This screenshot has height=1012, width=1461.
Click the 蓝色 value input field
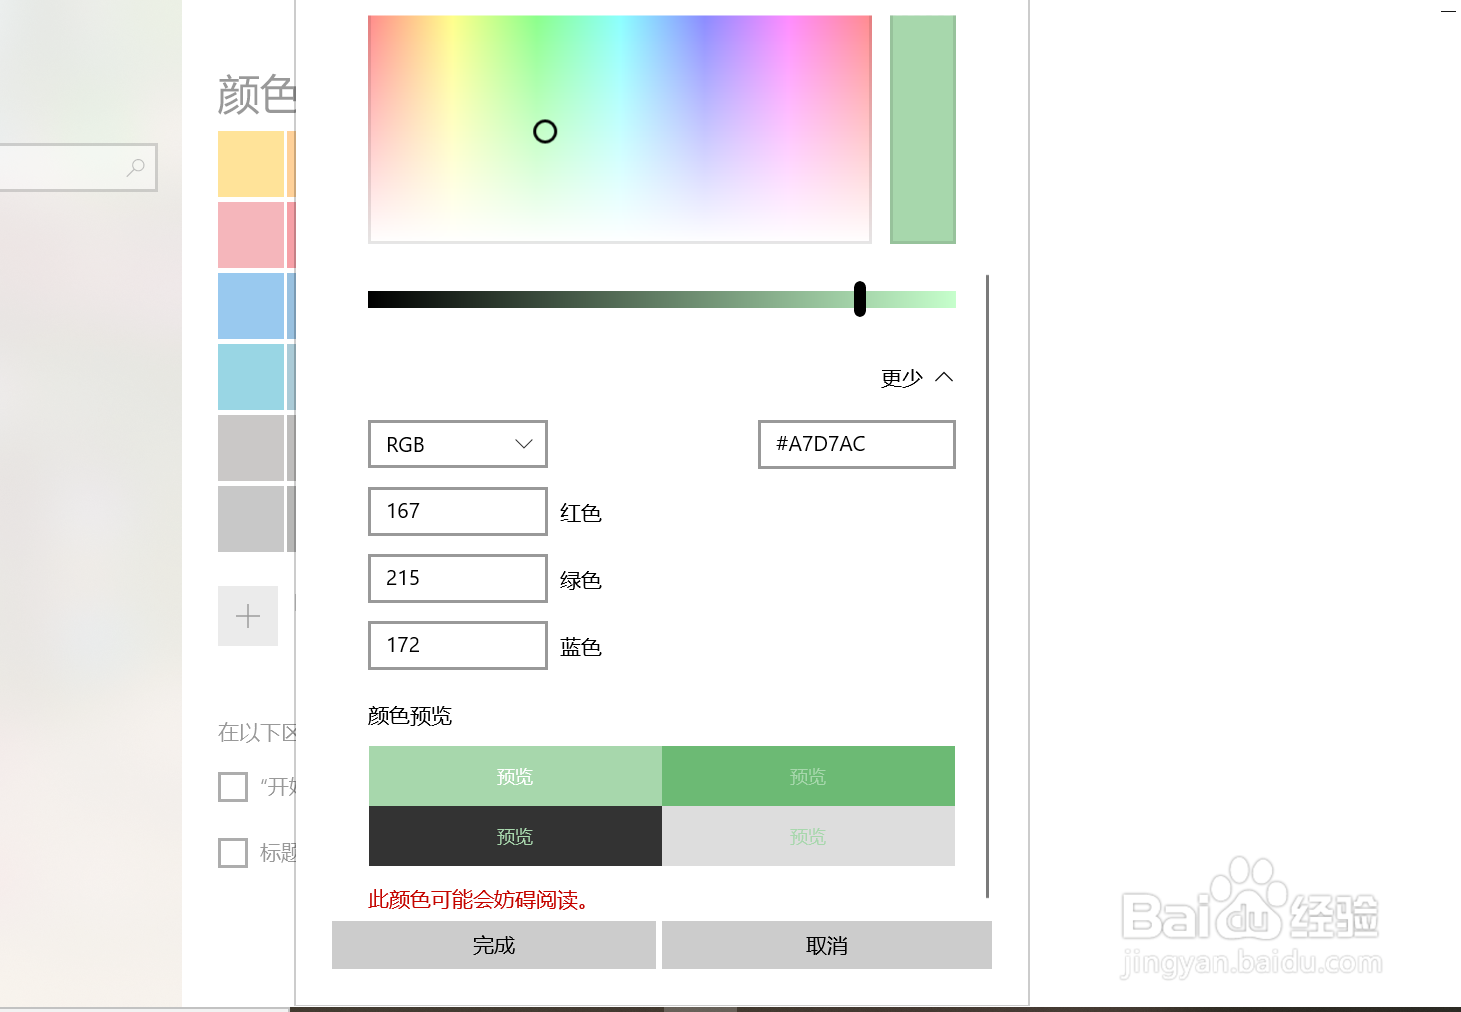pyautogui.click(x=458, y=645)
